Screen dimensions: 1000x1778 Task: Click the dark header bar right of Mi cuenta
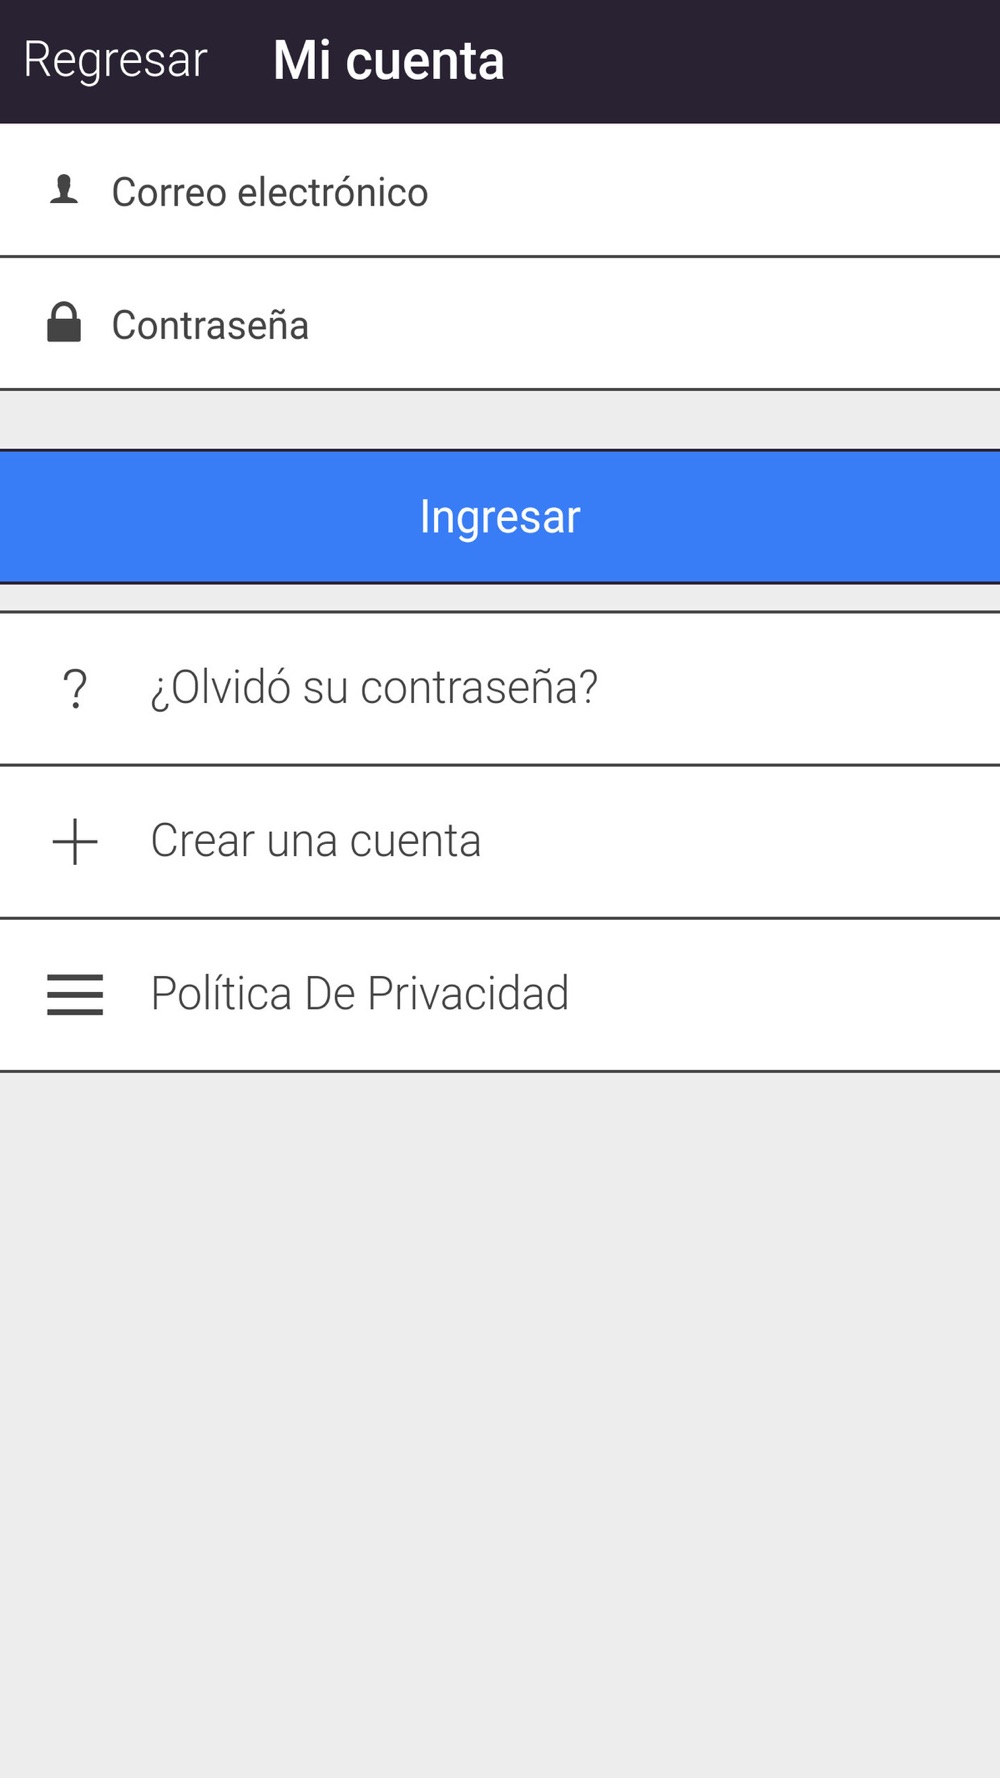(760, 61)
